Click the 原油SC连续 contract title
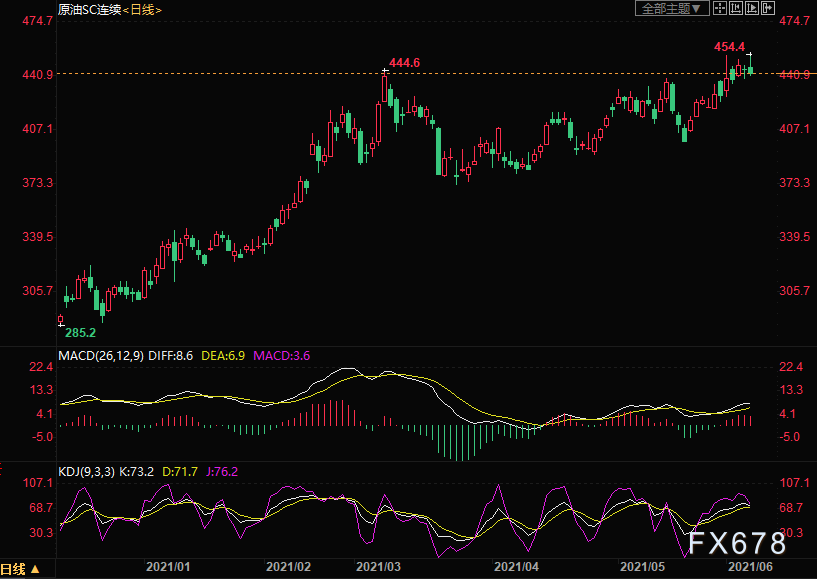817x579 pixels. pos(91,9)
